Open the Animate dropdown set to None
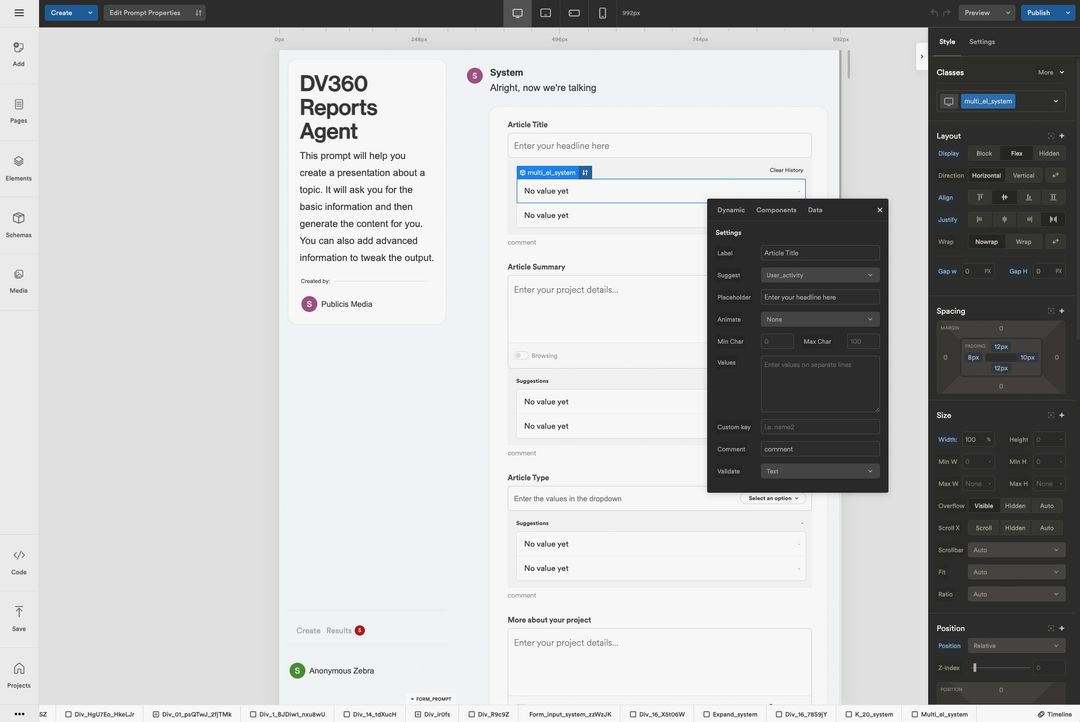1080x722 pixels. pos(818,318)
